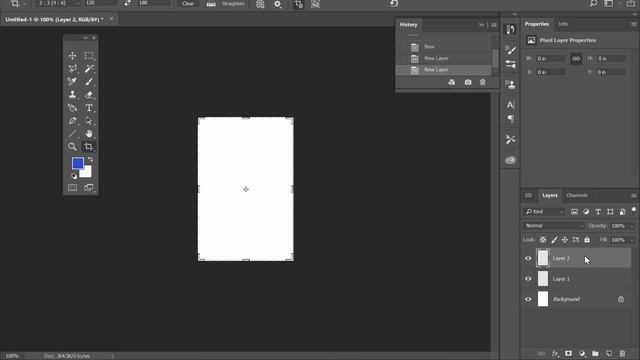Select the Rectangular Marquee tool
Viewport: 640px width, 360px height.
89,56
